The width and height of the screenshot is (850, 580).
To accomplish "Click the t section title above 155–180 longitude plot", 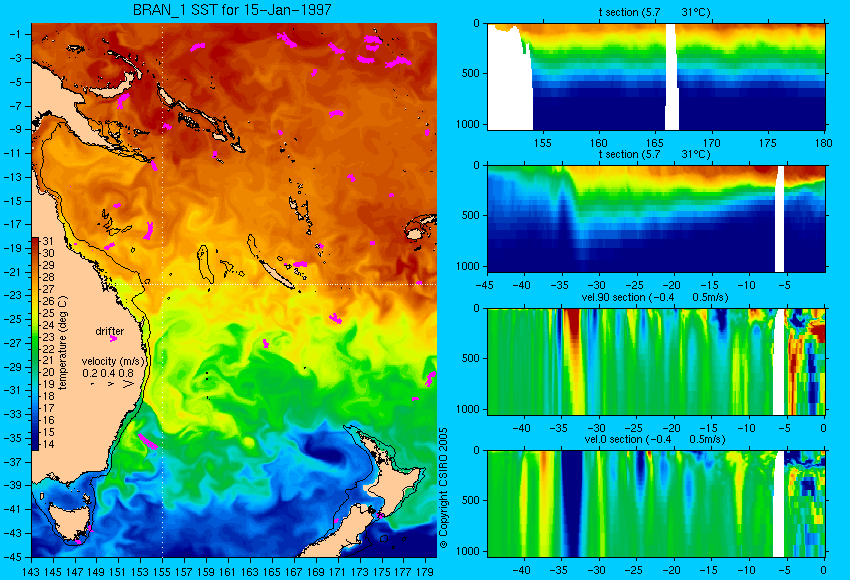I will tap(654, 12).
